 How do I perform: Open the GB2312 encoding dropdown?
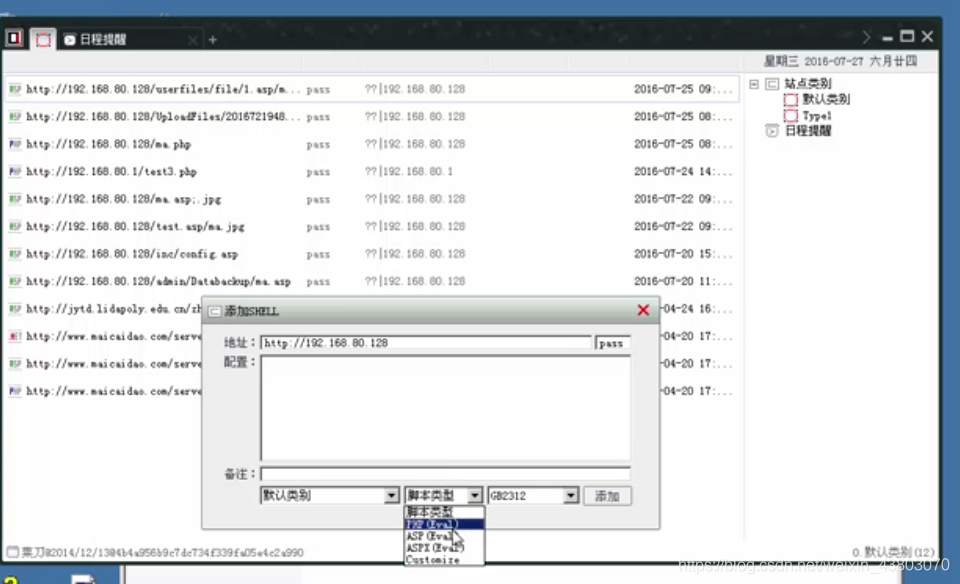(571, 496)
